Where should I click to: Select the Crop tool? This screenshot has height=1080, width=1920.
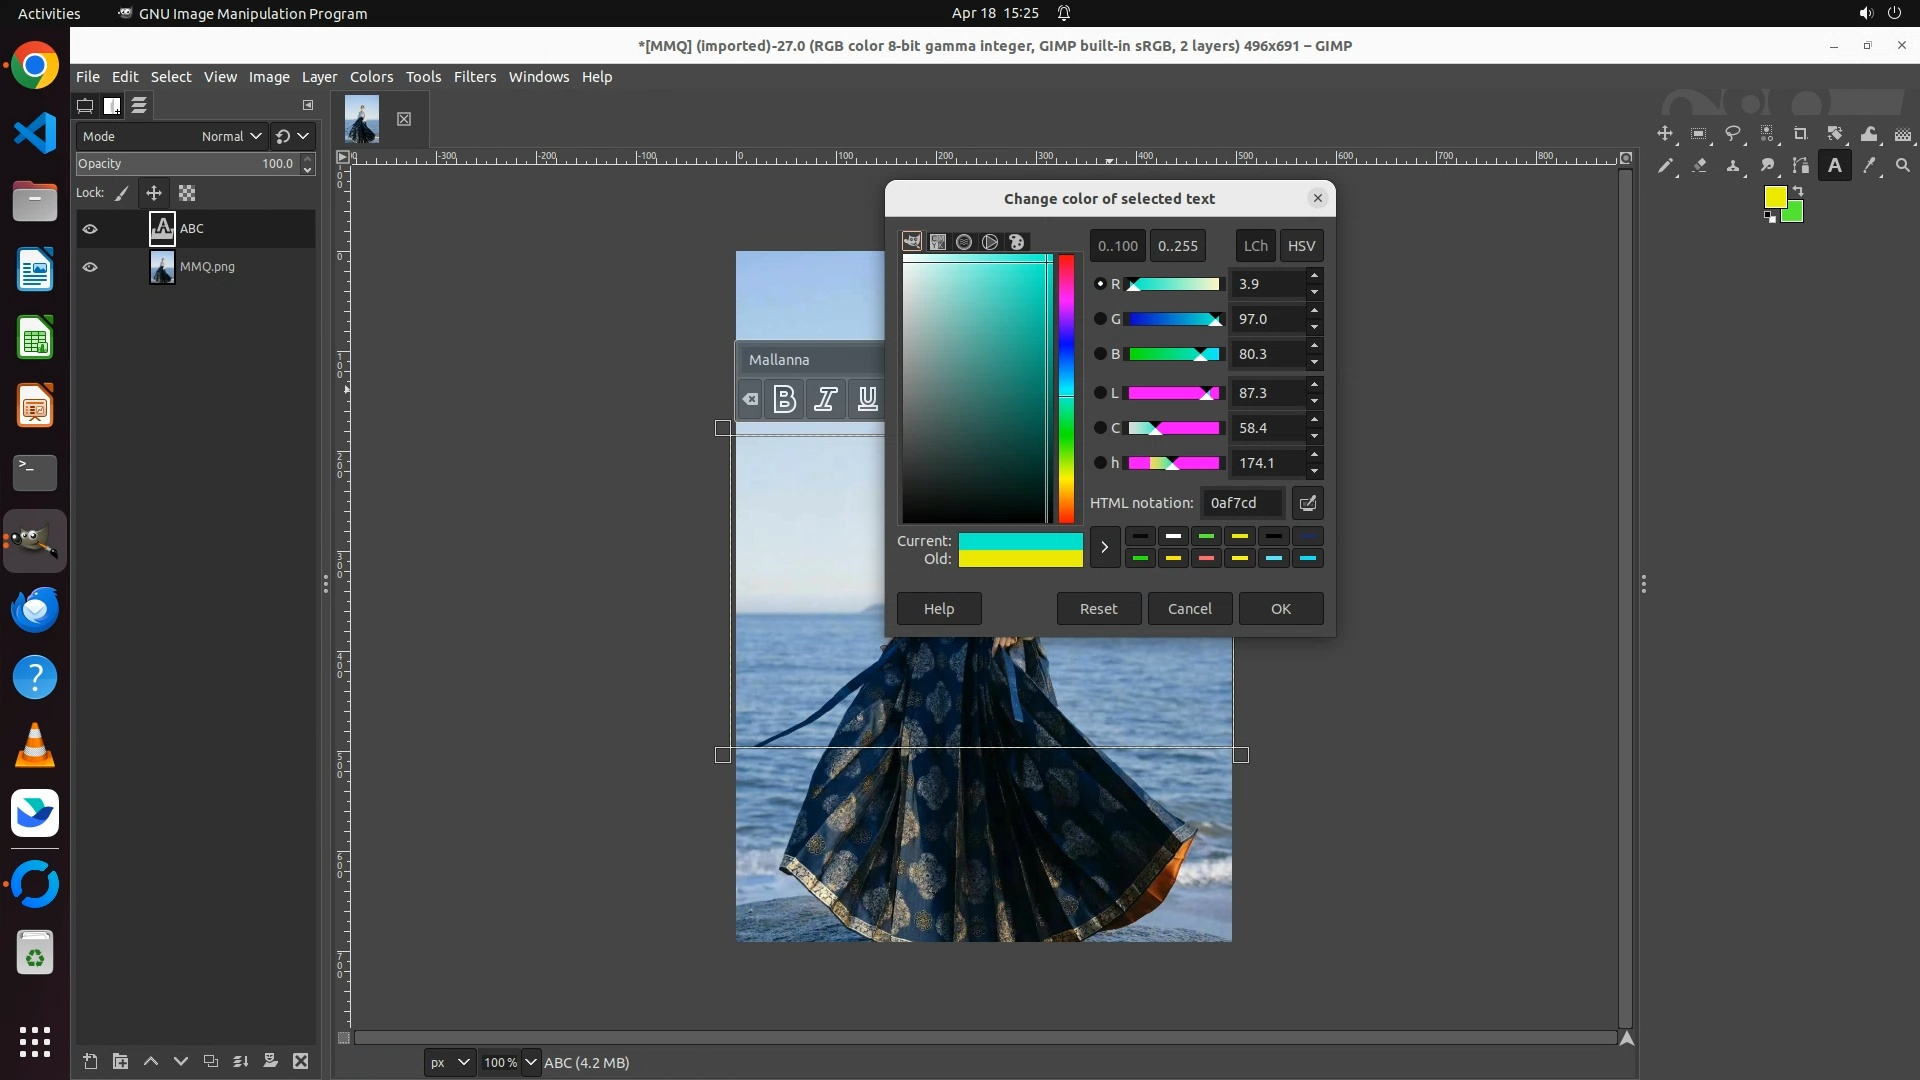point(1800,134)
